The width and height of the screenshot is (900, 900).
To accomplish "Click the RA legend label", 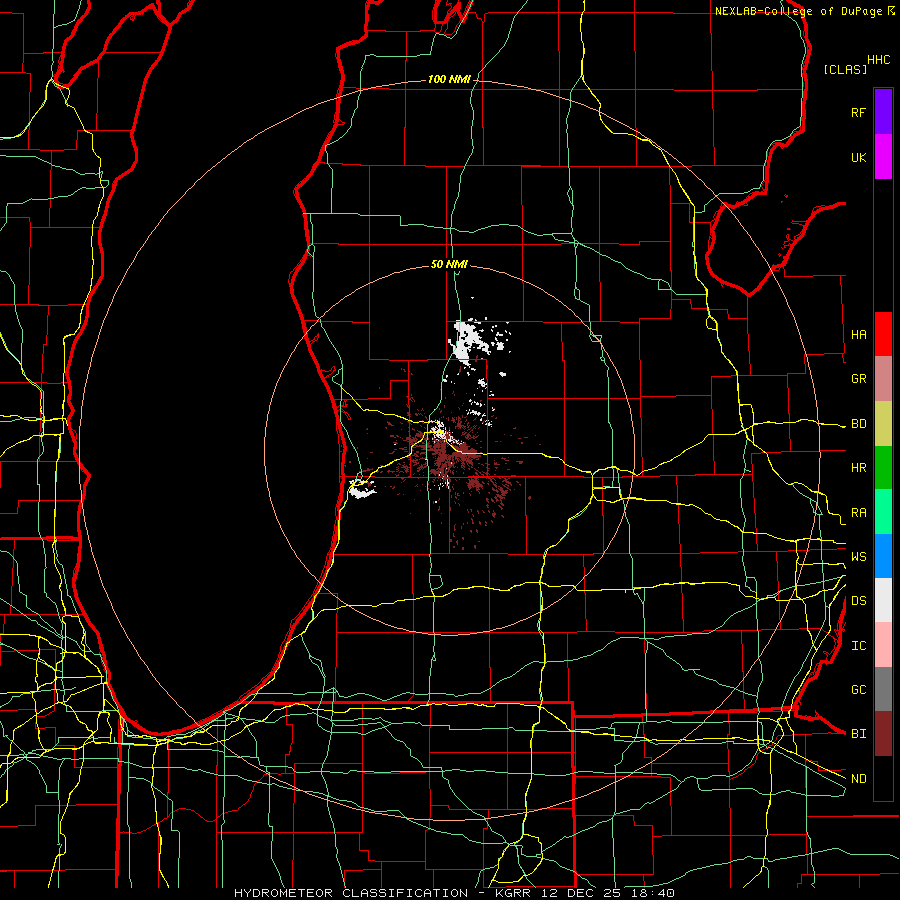I will click(x=858, y=513).
